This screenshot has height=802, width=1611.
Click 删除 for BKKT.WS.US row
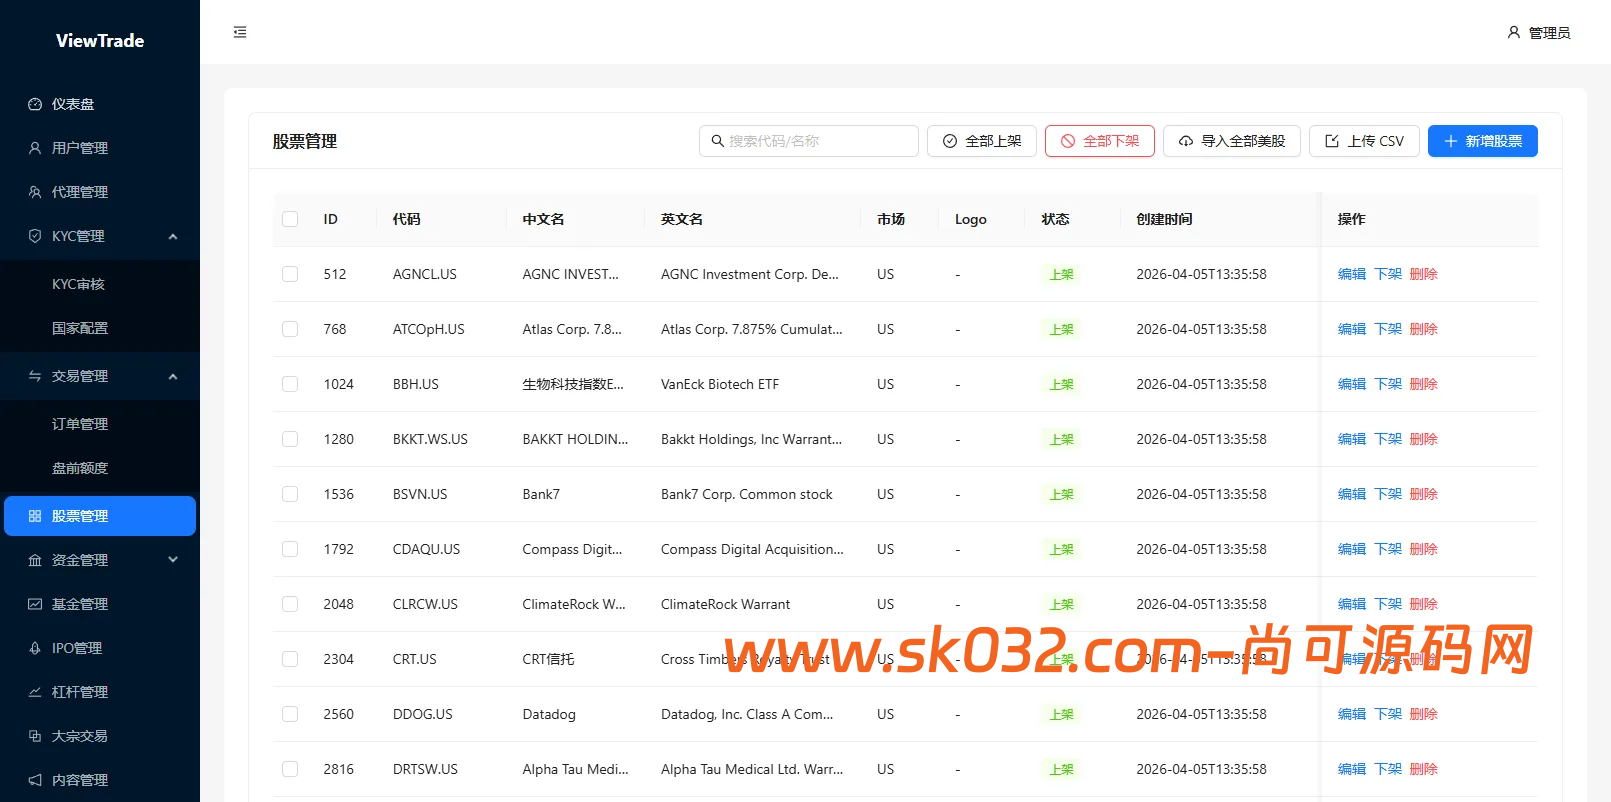[1424, 439]
